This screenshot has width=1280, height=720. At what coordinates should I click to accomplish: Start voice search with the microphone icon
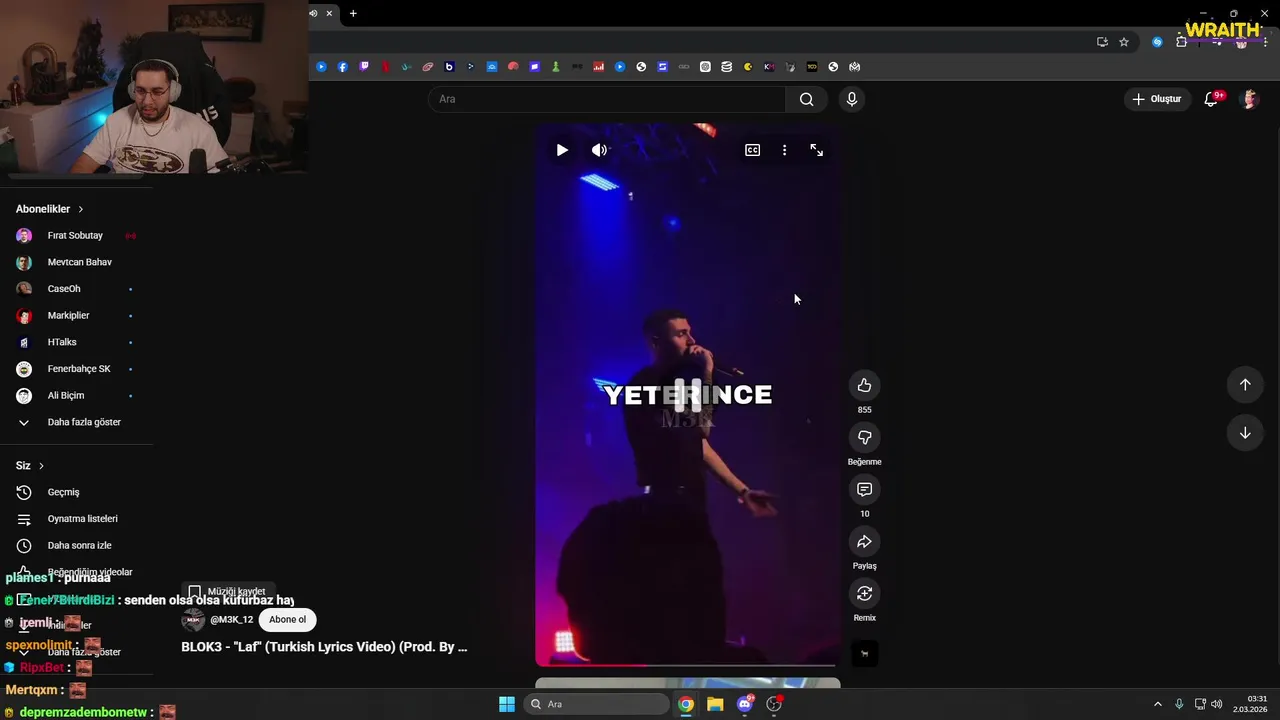coord(851,99)
